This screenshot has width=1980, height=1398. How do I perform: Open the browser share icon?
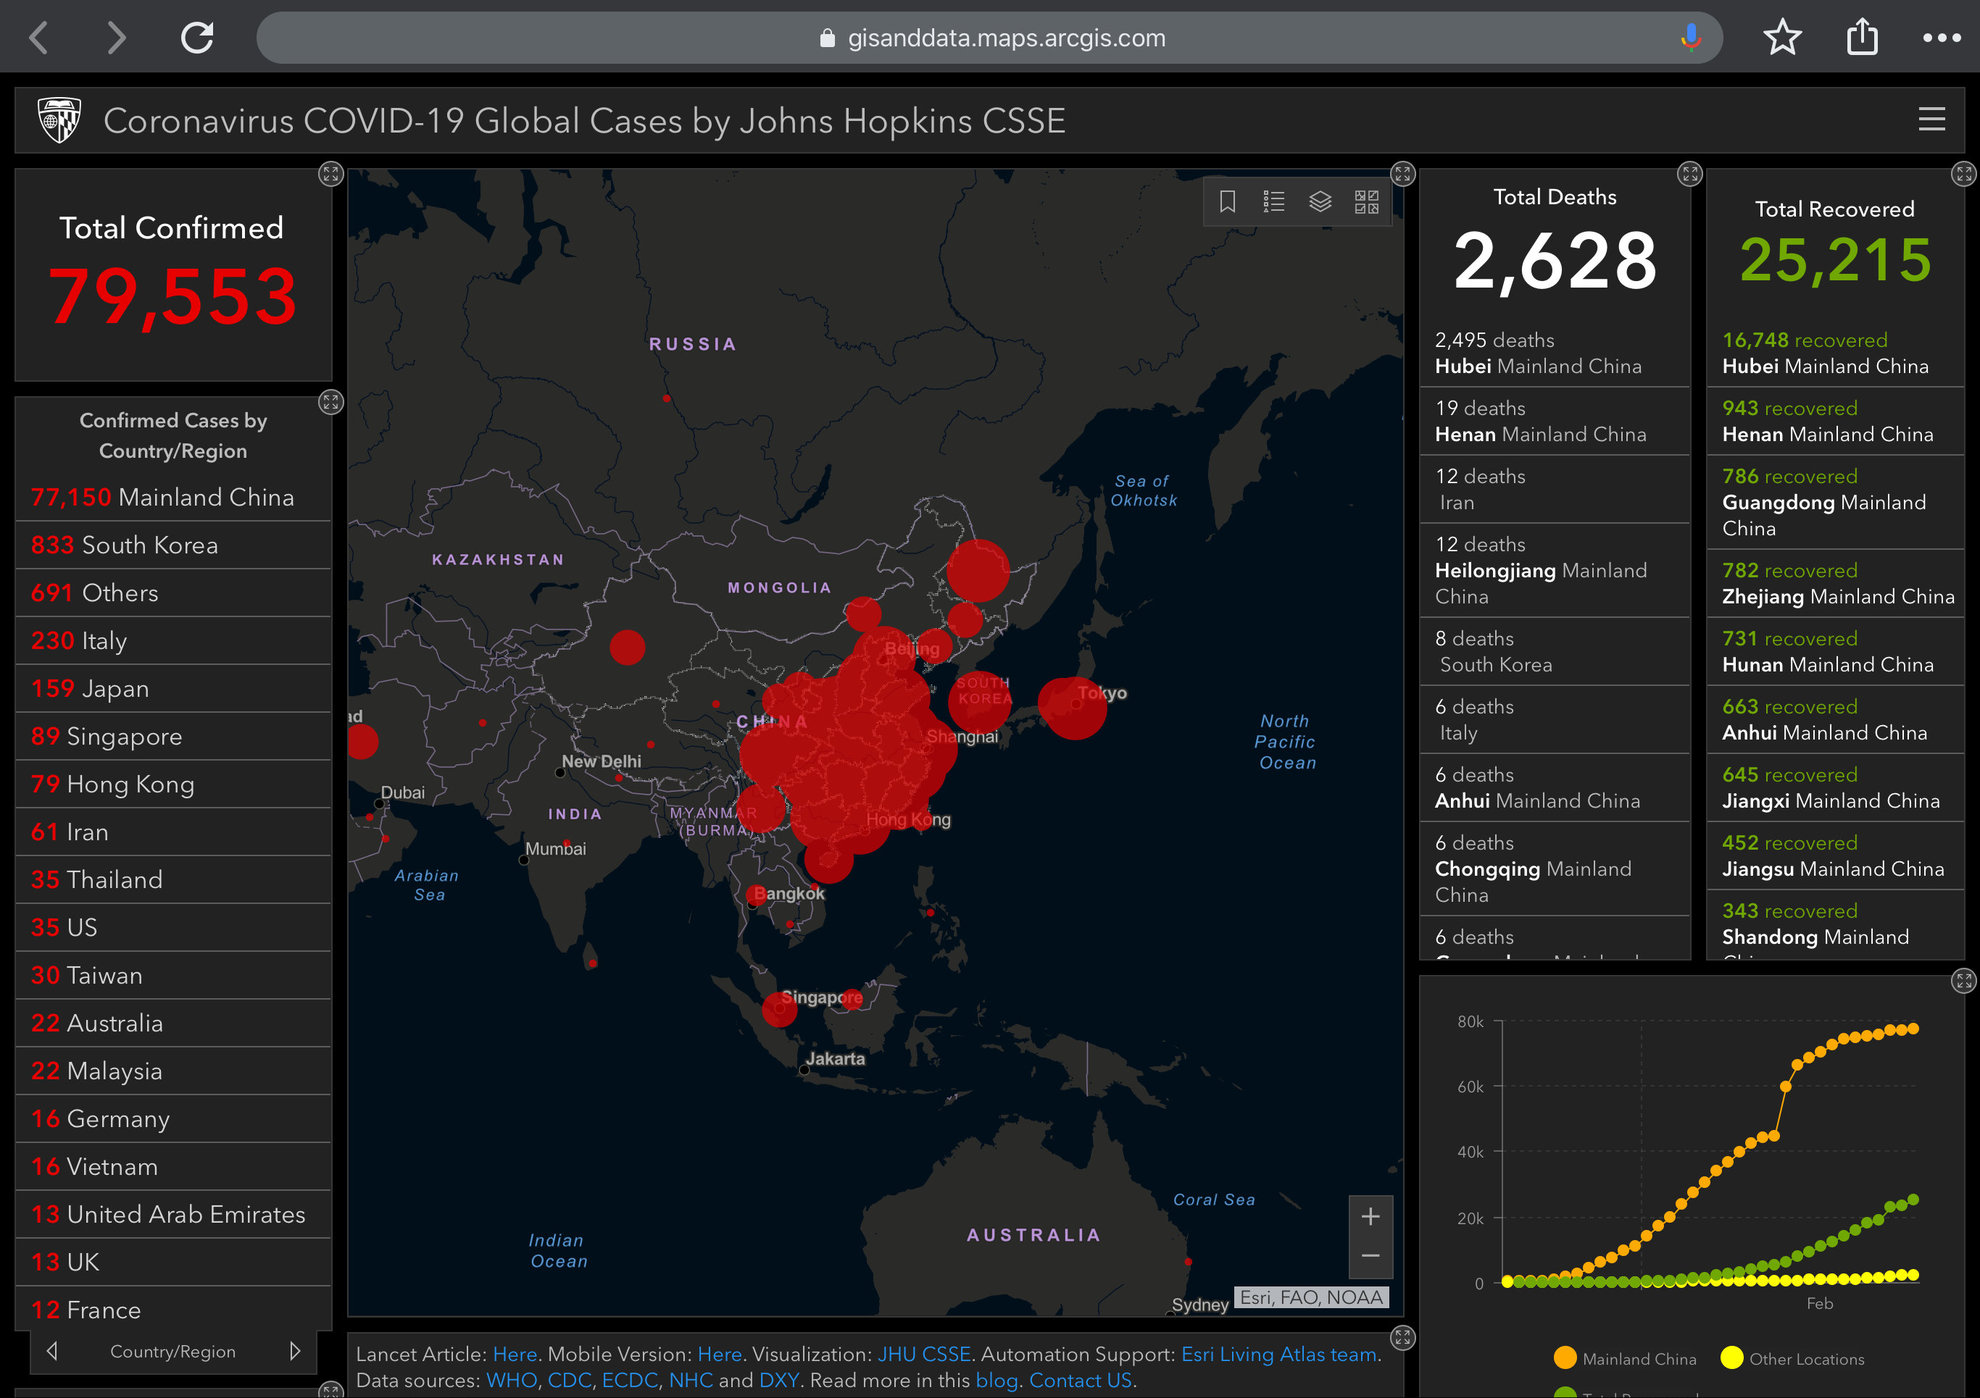tap(1862, 37)
